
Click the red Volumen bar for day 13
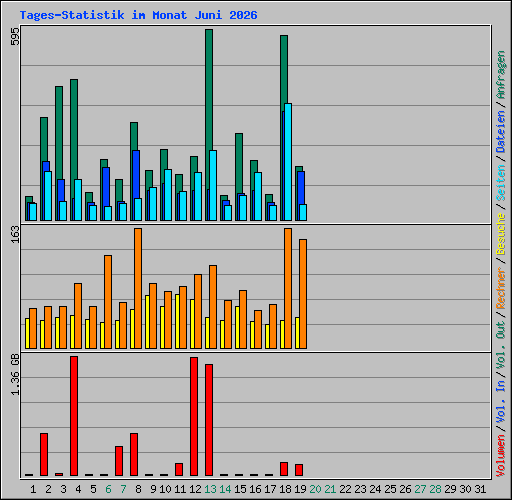[209, 420]
